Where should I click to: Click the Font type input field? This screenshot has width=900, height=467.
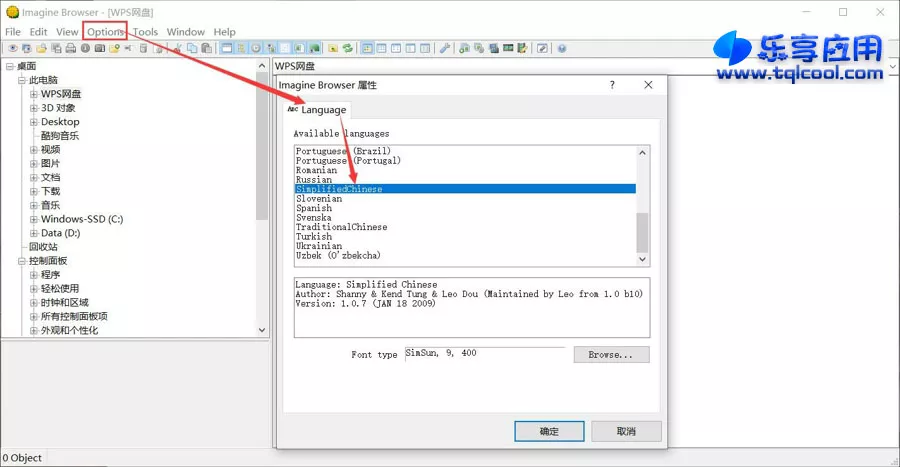(x=485, y=354)
